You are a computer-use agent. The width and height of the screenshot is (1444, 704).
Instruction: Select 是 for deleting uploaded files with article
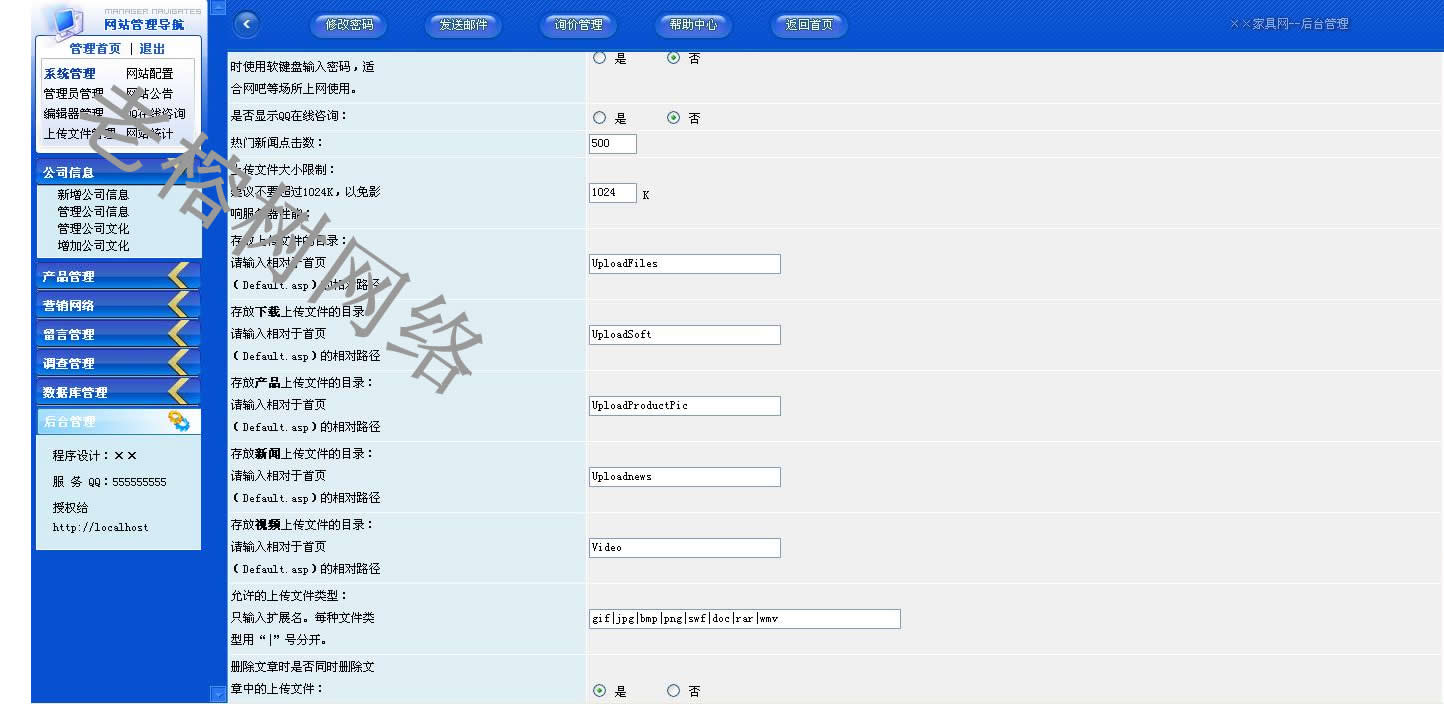tap(600, 690)
